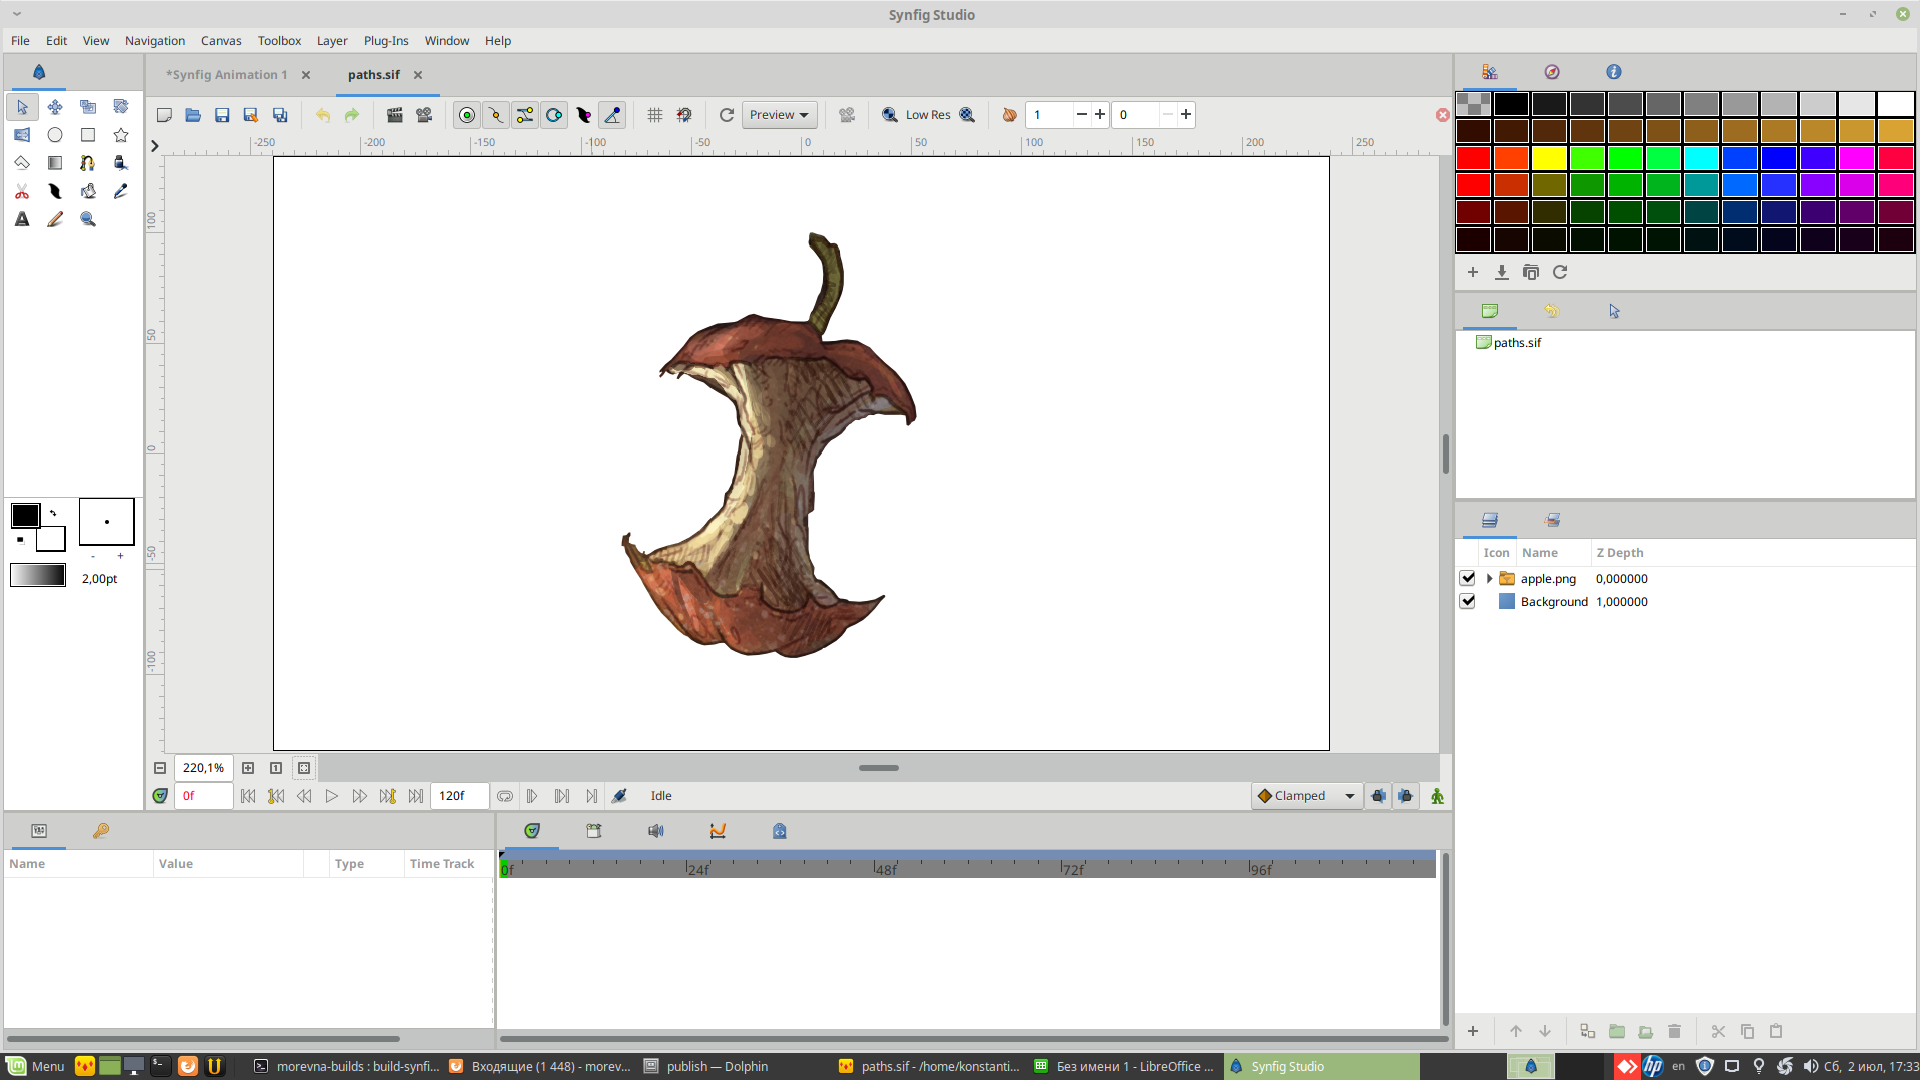Toggle position handles display
This screenshot has height=1080, width=1920.
467,115
